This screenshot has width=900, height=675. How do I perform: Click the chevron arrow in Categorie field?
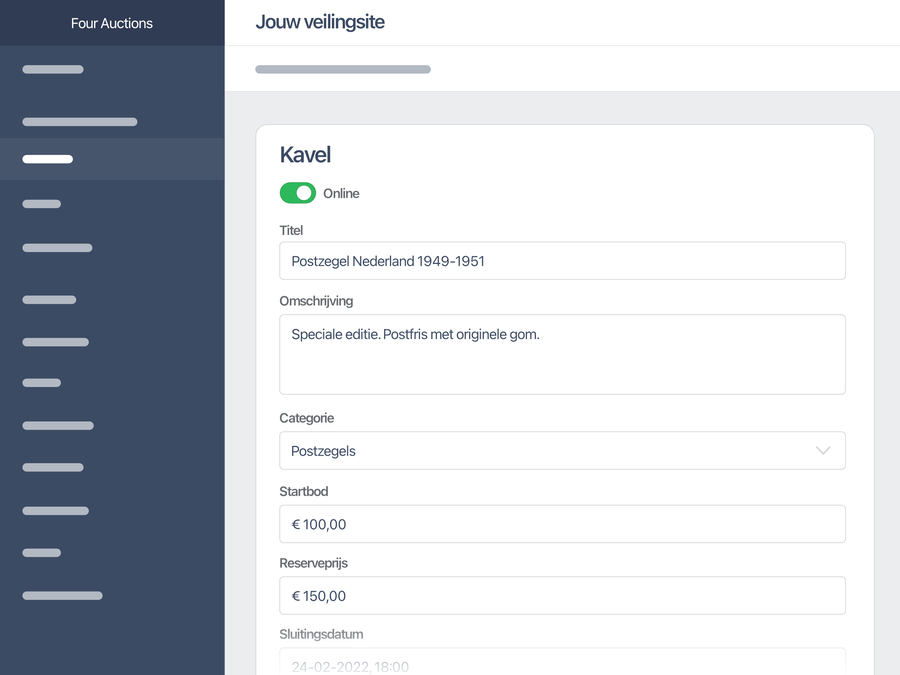point(823,451)
